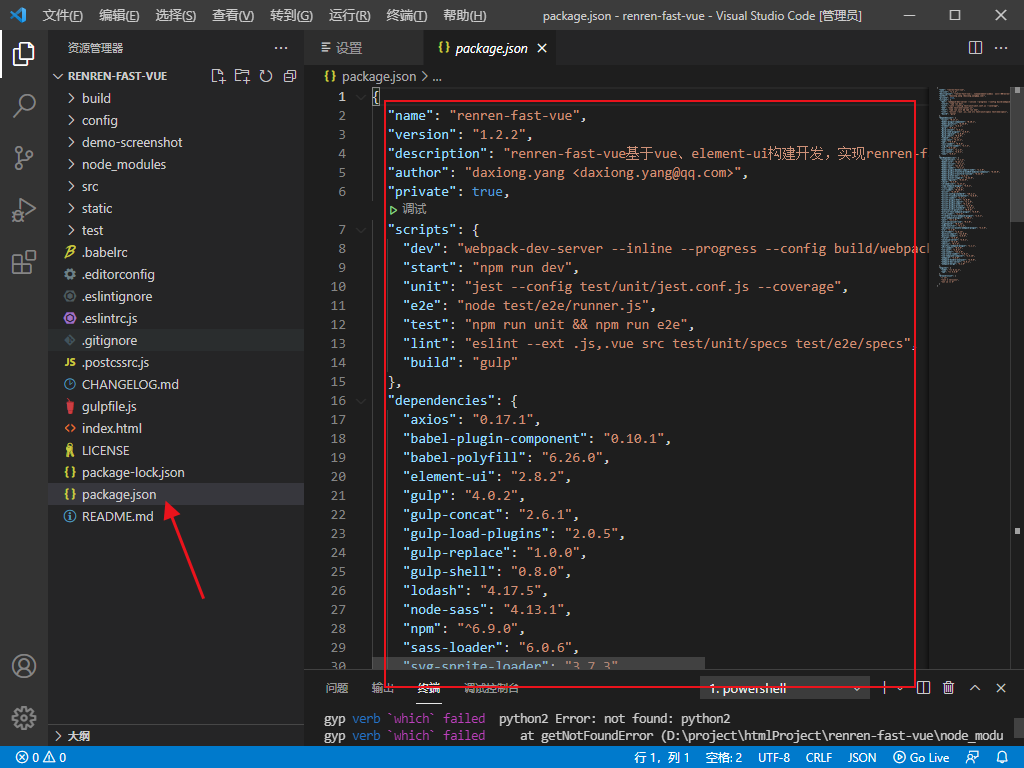Open the Extensions view icon
This screenshot has height=768, width=1024.
point(24,263)
